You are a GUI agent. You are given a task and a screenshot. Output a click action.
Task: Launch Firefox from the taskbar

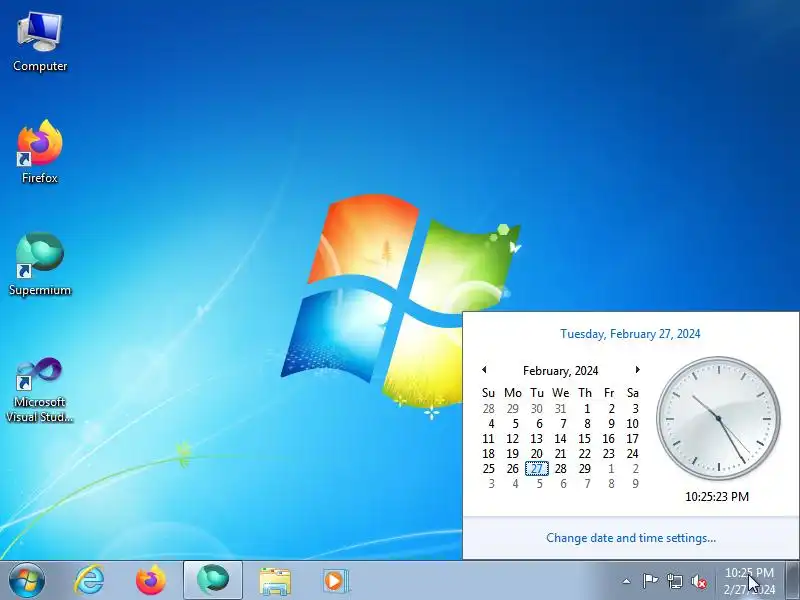click(x=151, y=580)
